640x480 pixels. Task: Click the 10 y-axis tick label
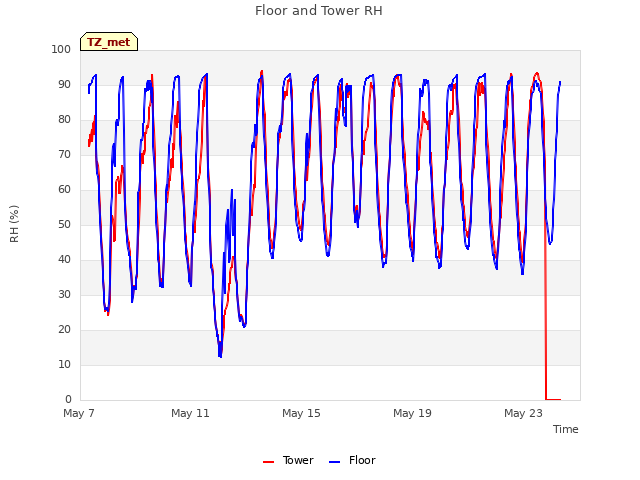click(64, 364)
